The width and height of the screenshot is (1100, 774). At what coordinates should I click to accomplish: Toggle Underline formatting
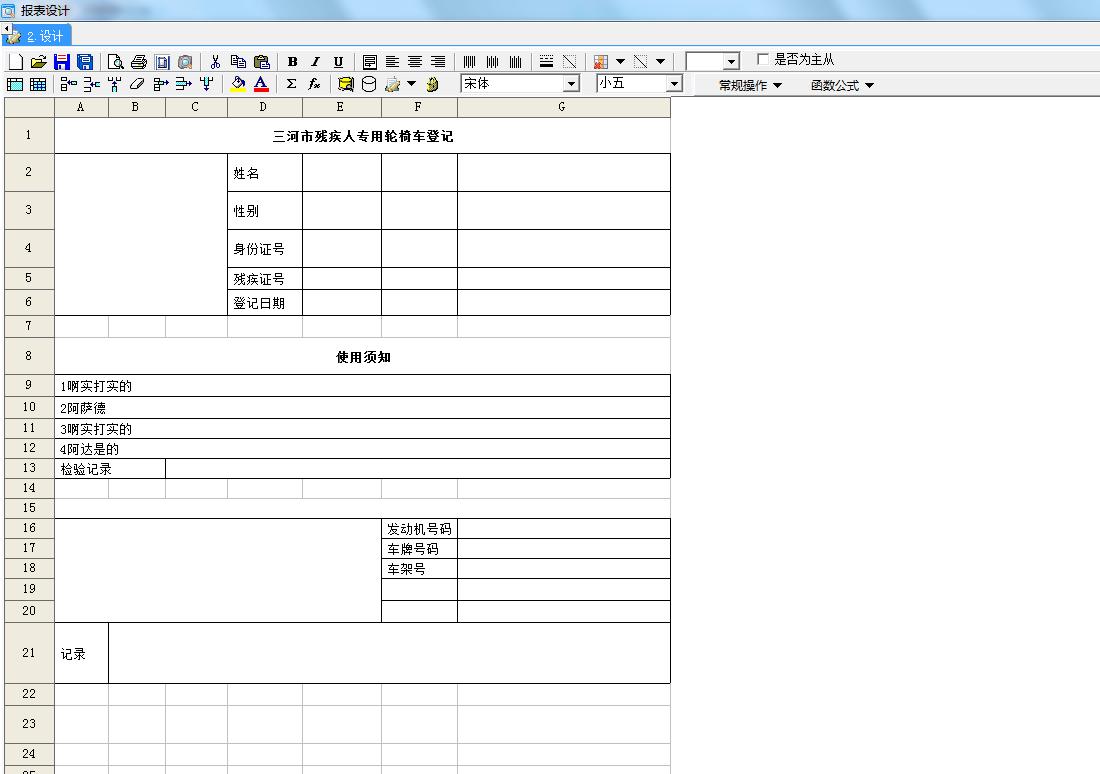click(x=338, y=62)
